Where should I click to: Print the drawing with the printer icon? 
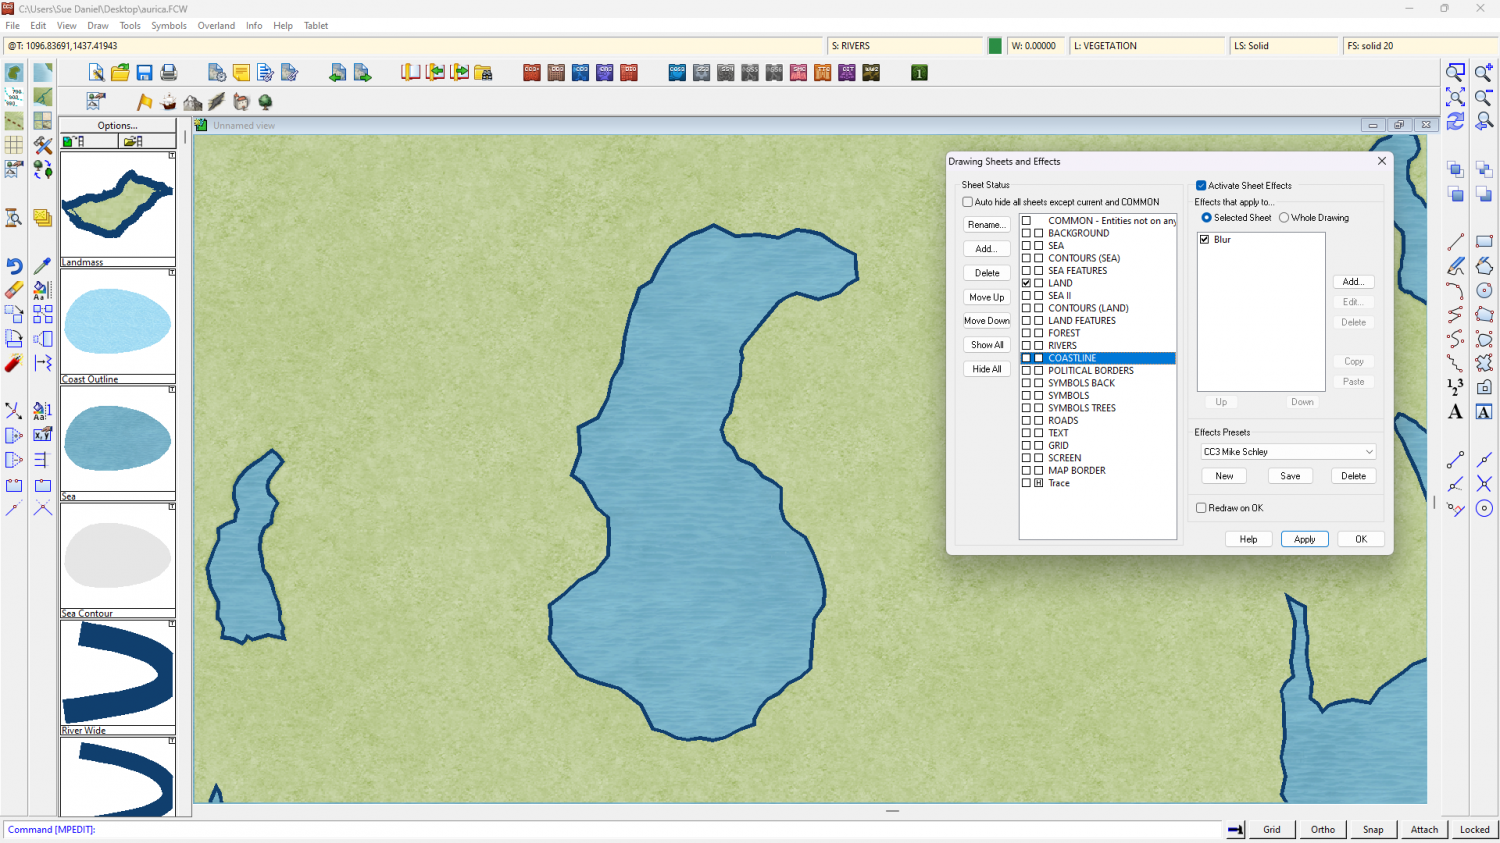click(x=168, y=73)
